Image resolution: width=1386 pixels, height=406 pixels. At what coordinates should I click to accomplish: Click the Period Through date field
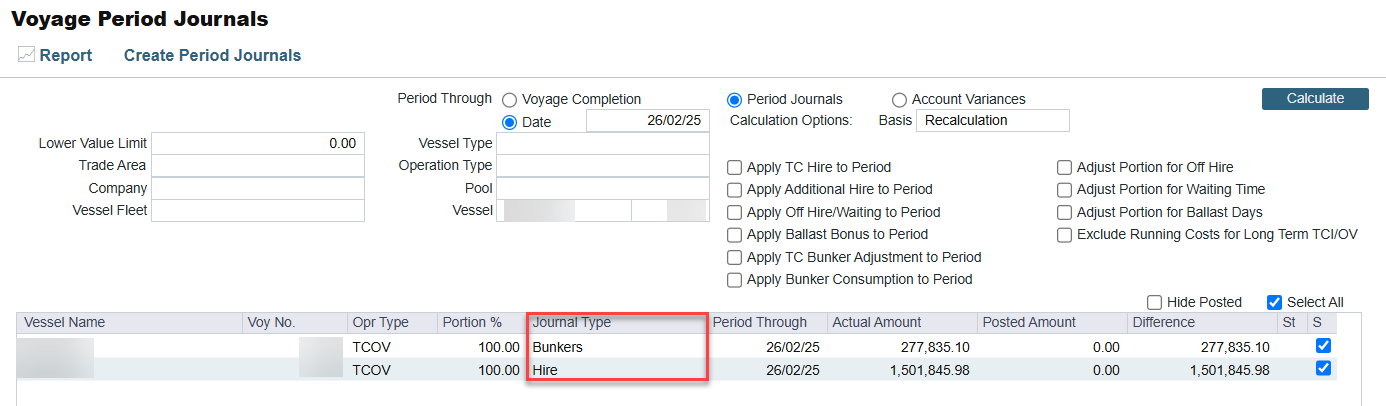coord(647,121)
